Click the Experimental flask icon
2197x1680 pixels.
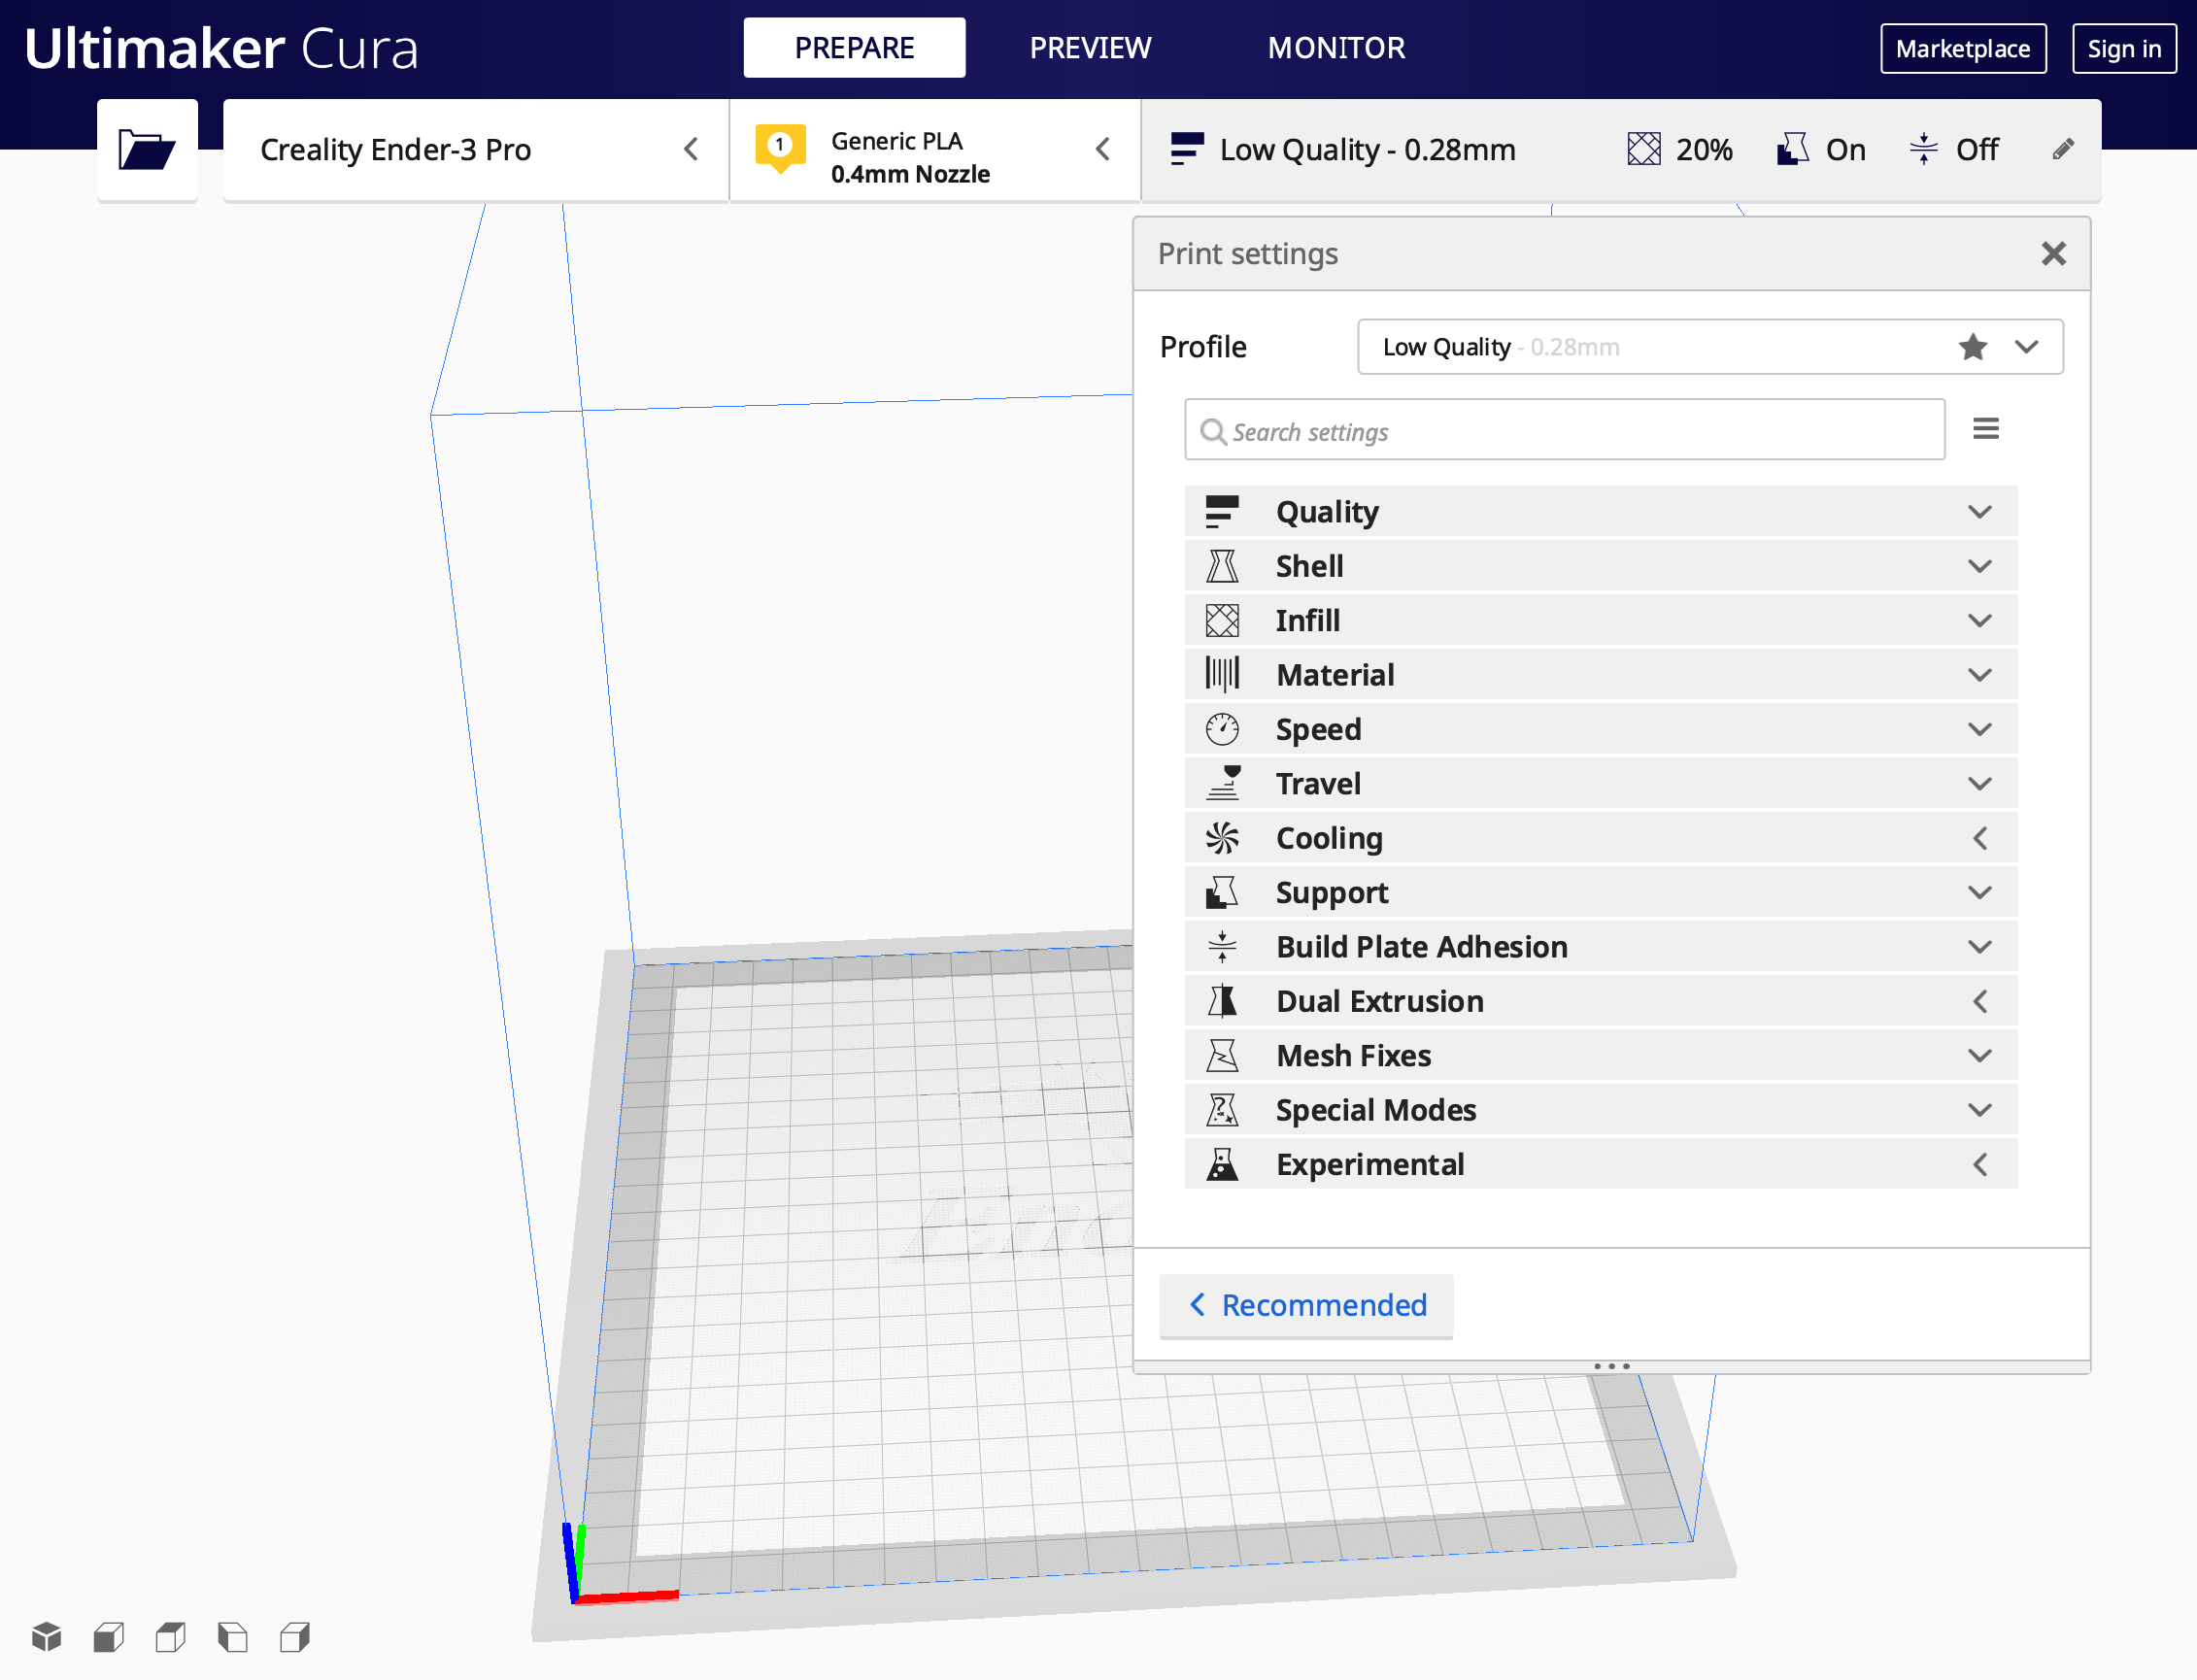(1221, 1165)
